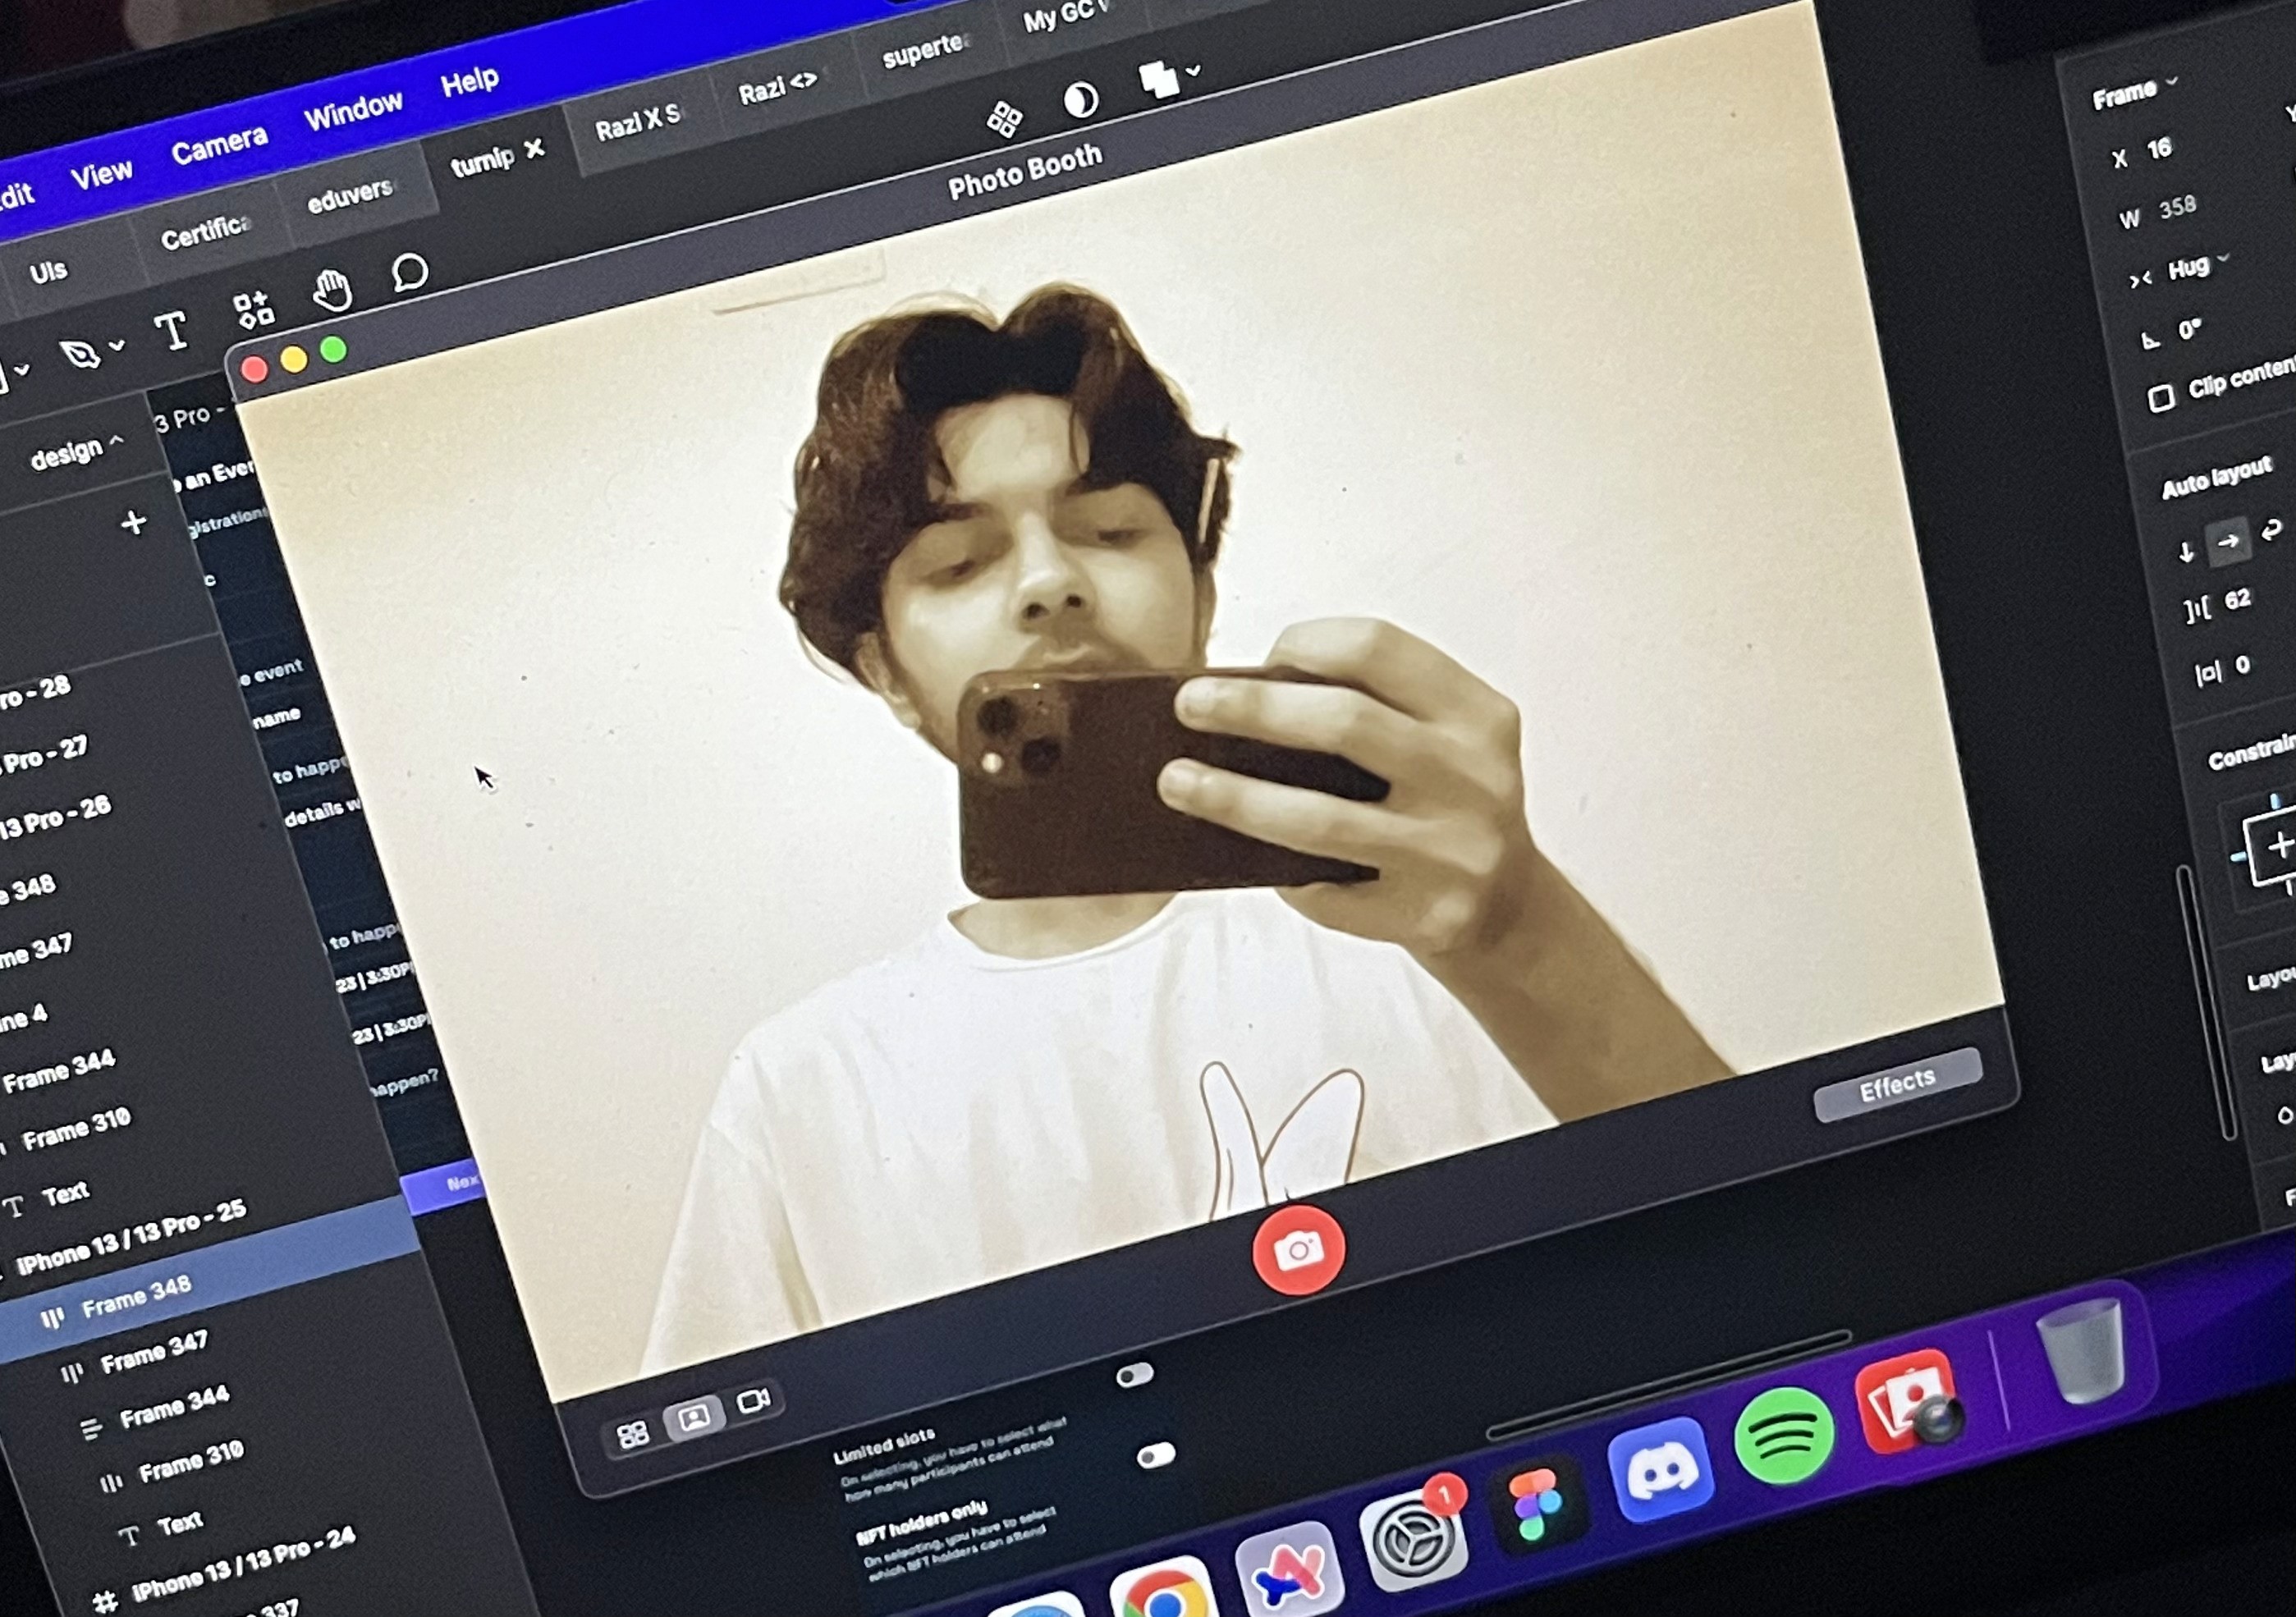Open the Camera menu
The width and height of the screenshot is (2296, 1617).
(219, 145)
